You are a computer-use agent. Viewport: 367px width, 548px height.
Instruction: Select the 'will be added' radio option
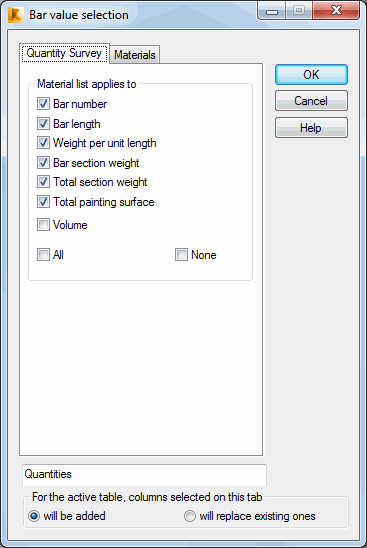[x=34, y=516]
